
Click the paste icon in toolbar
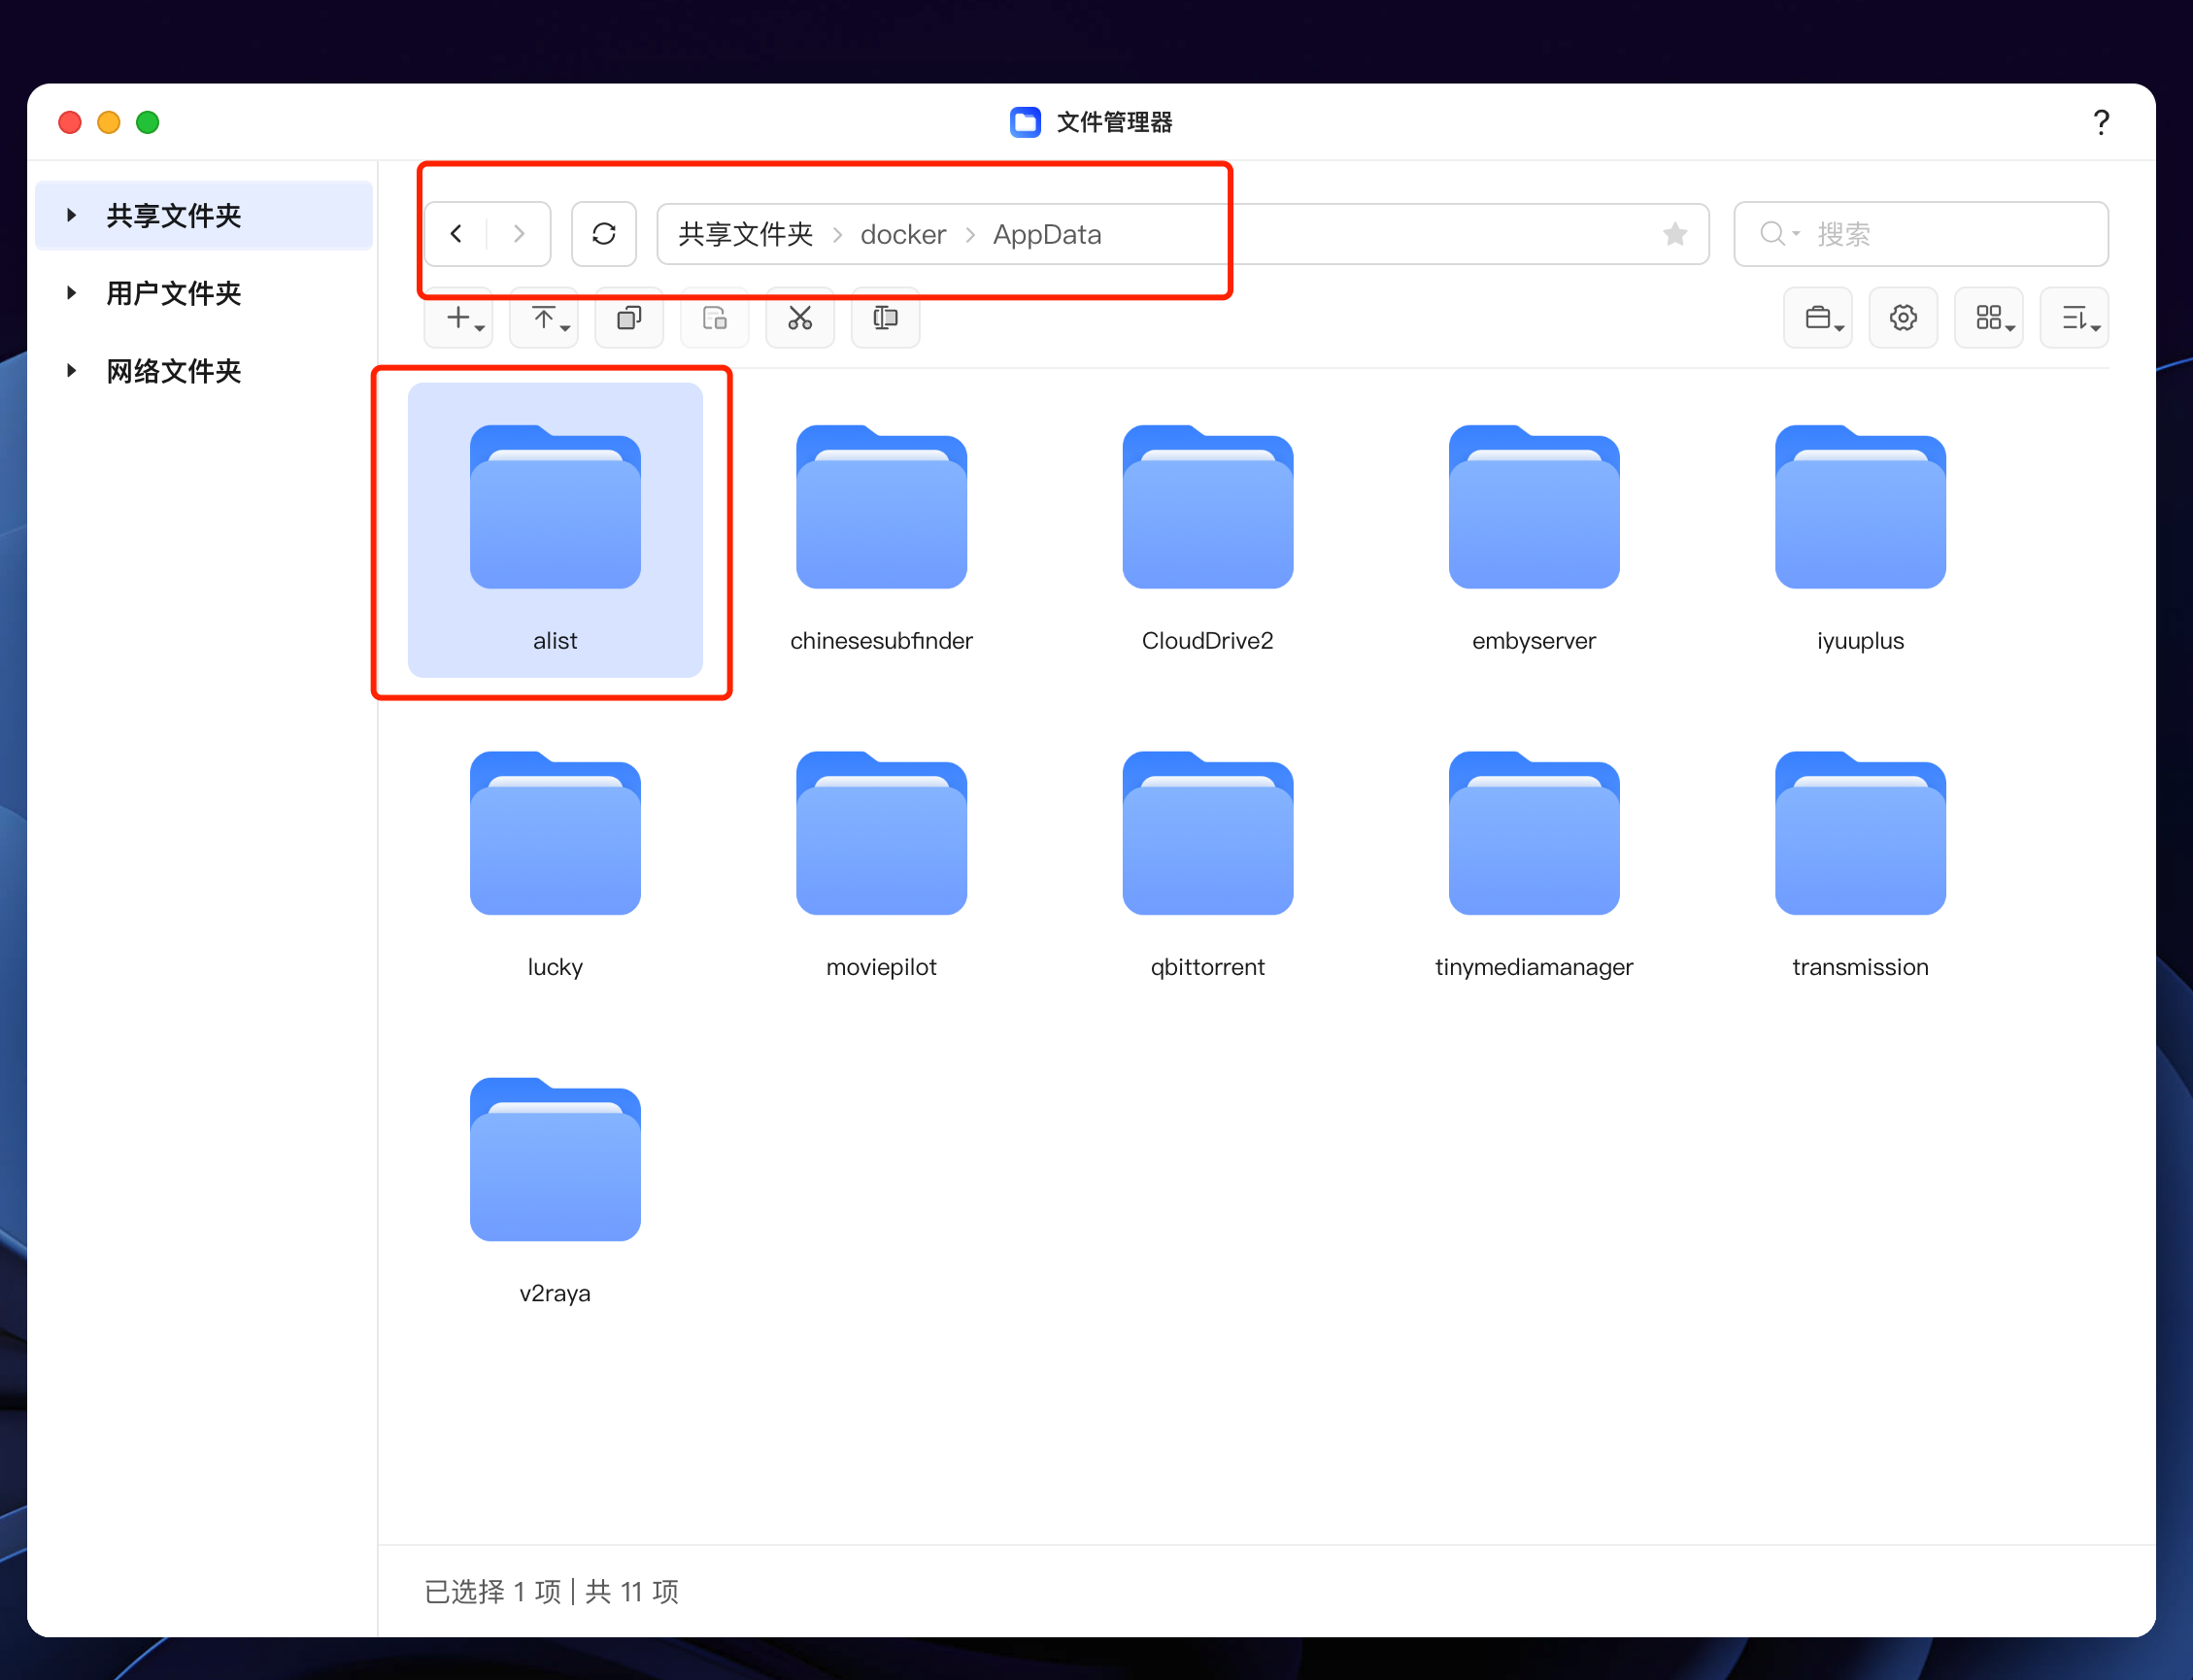click(x=715, y=318)
